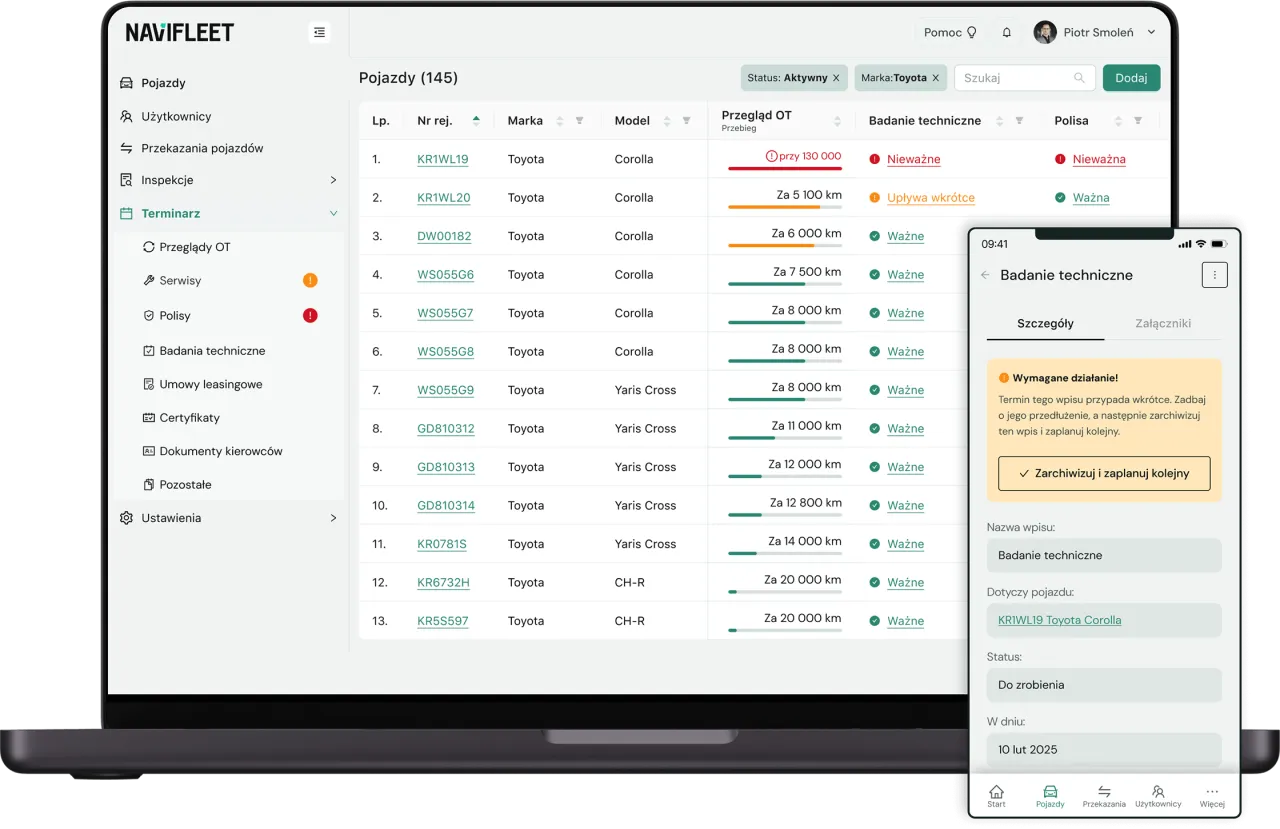Open Umowy leasingowe in the sidebar
Image resolution: width=1280 pixels, height=829 pixels.
210,384
